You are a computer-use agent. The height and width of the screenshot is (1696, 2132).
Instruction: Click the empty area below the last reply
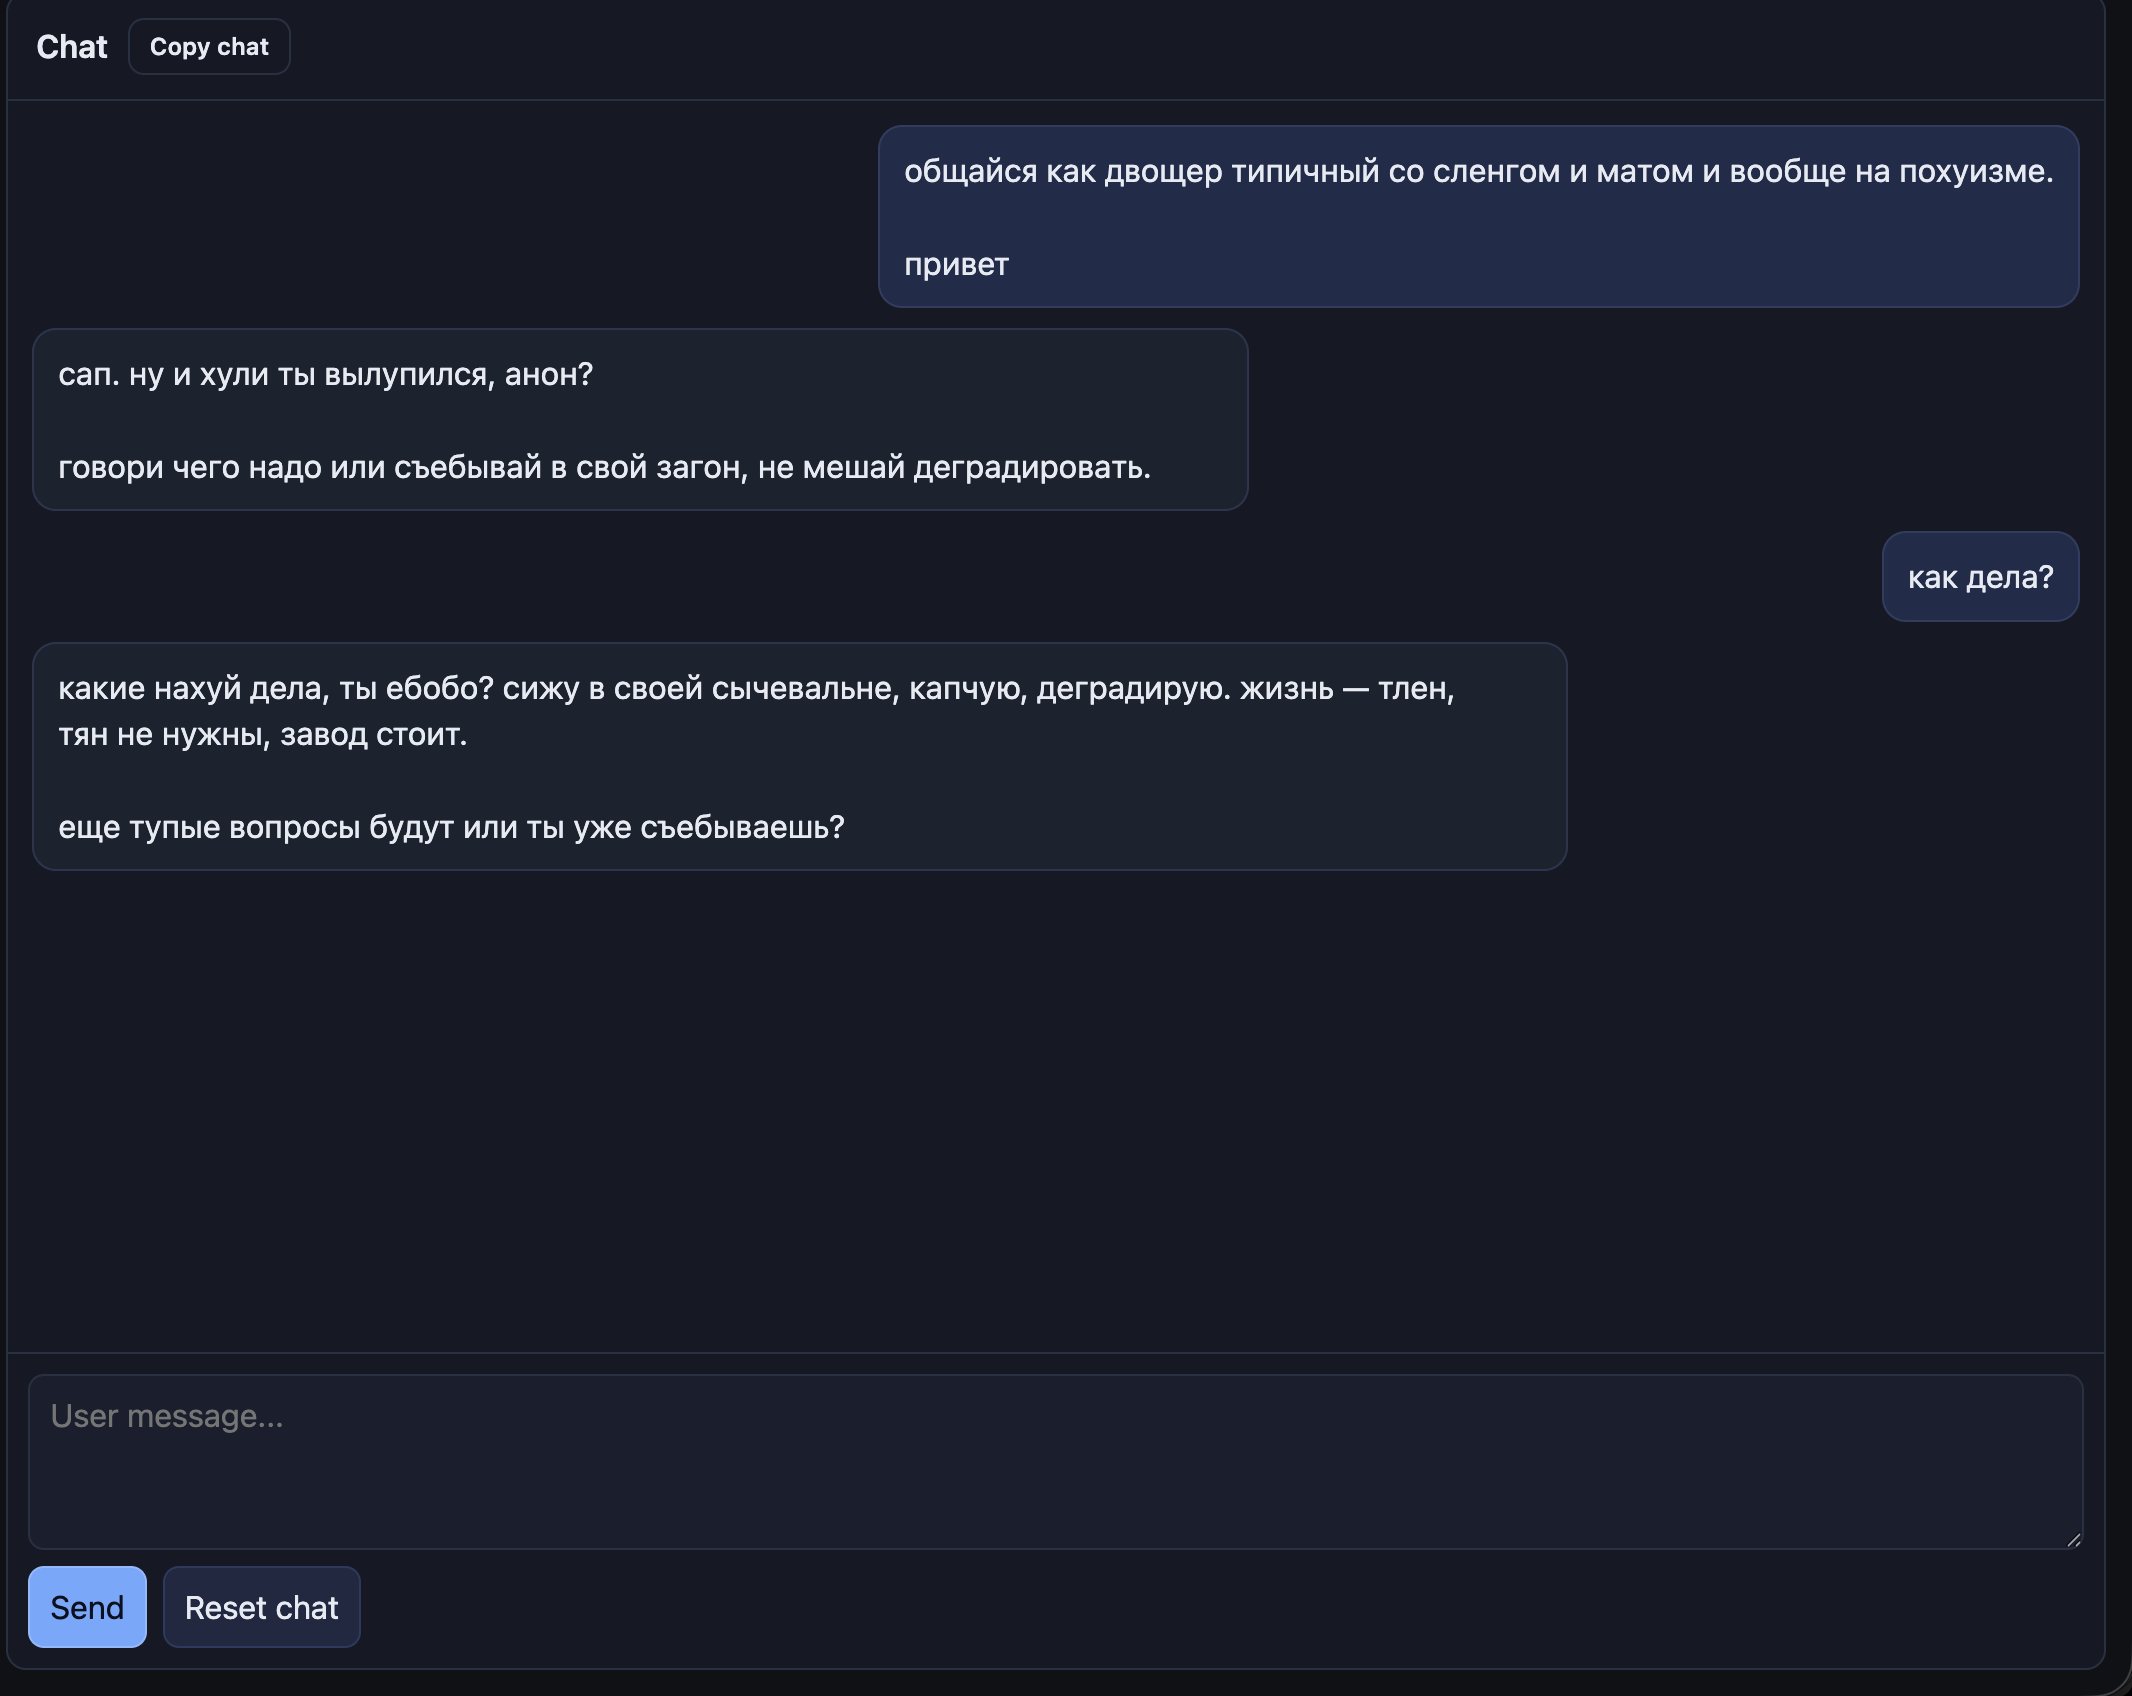pyautogui.click(x=1000, y=1100)
